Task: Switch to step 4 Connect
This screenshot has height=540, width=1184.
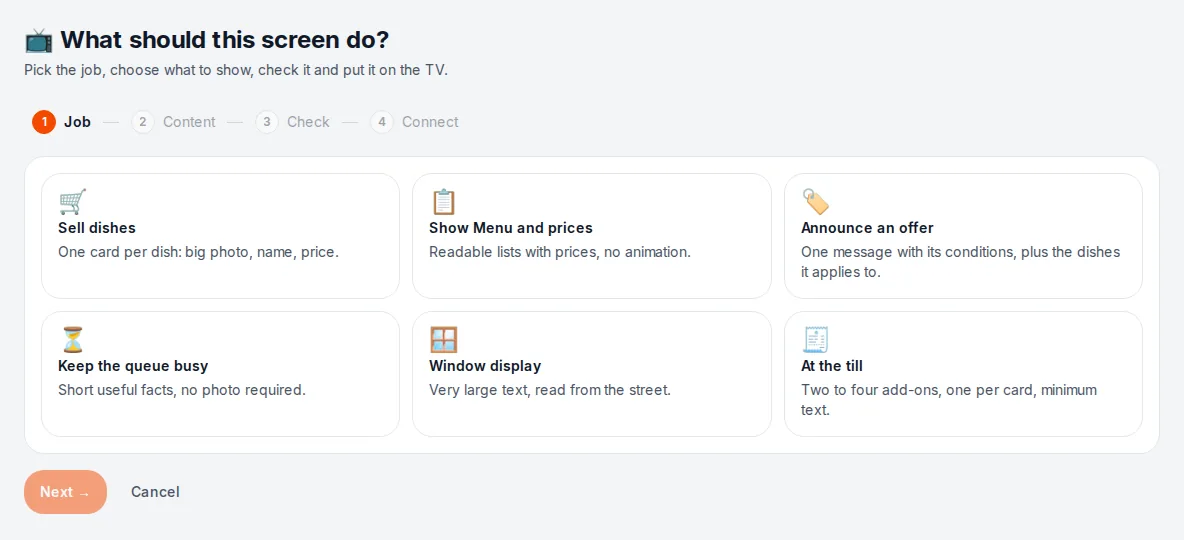Action: tap(415, 122)
